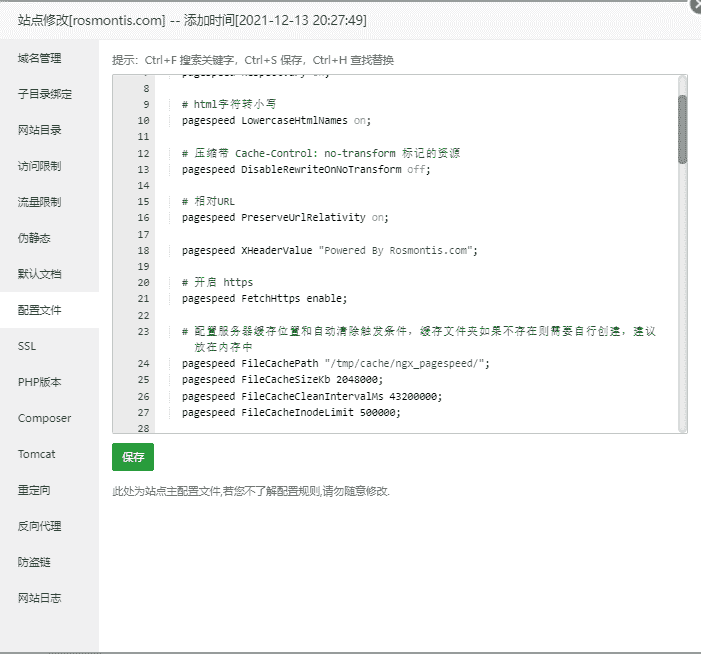Click the Cache-Control: no-transform comment line
The image size is (701, 654).
(x=321, y=153)
